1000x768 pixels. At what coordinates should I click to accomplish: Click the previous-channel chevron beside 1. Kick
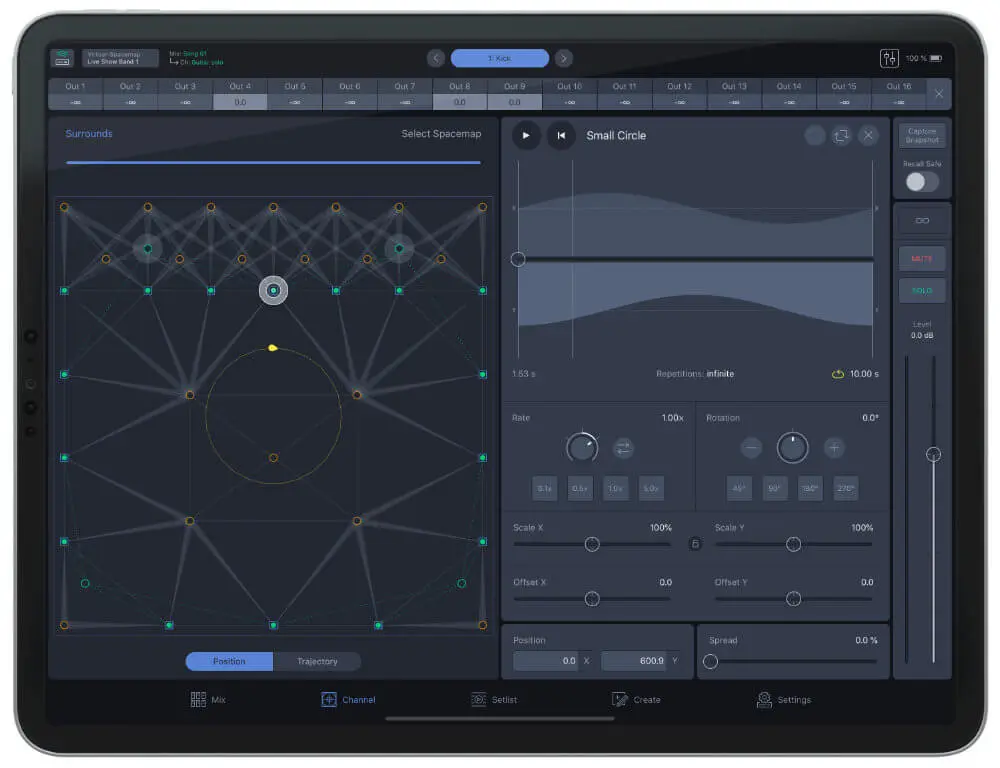(x=435, y=57)
